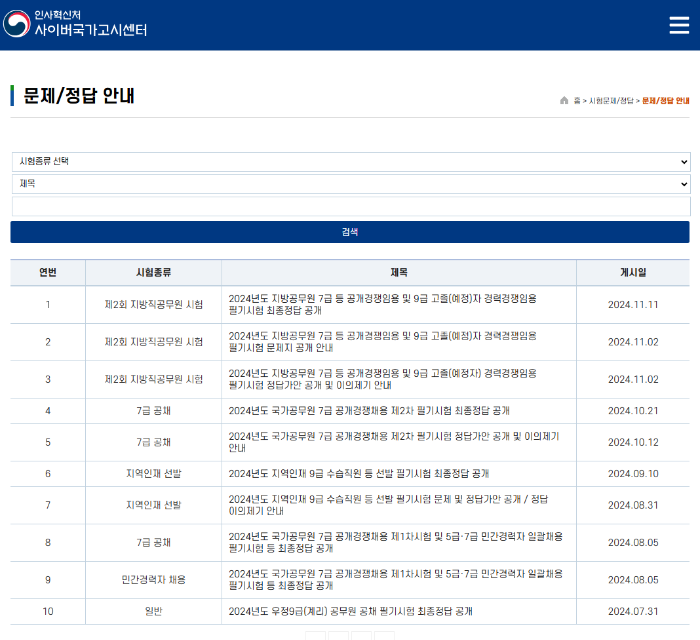Click 민간경력자 채용 cell in row 9
Screen dimensions: 700x640
pos(154,580)
